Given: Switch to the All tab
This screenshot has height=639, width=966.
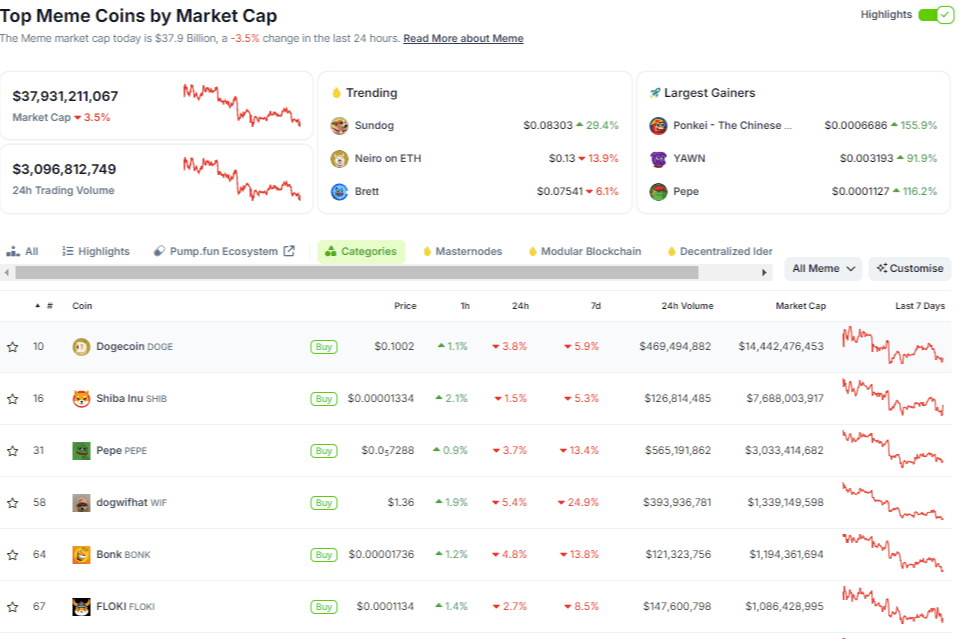Looking at the screenshot, I should click(22, 251).
